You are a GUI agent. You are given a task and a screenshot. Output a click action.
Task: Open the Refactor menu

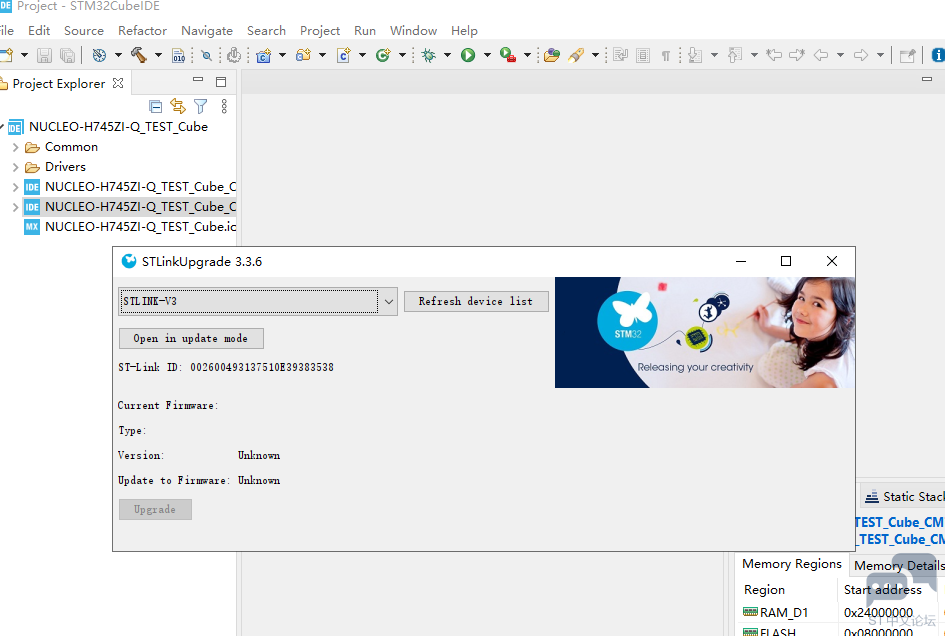pos(142,30)
